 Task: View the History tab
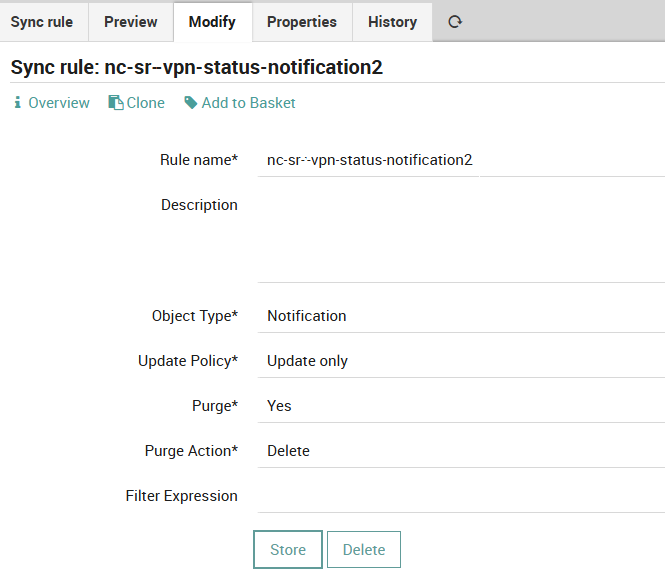(392, 21)
